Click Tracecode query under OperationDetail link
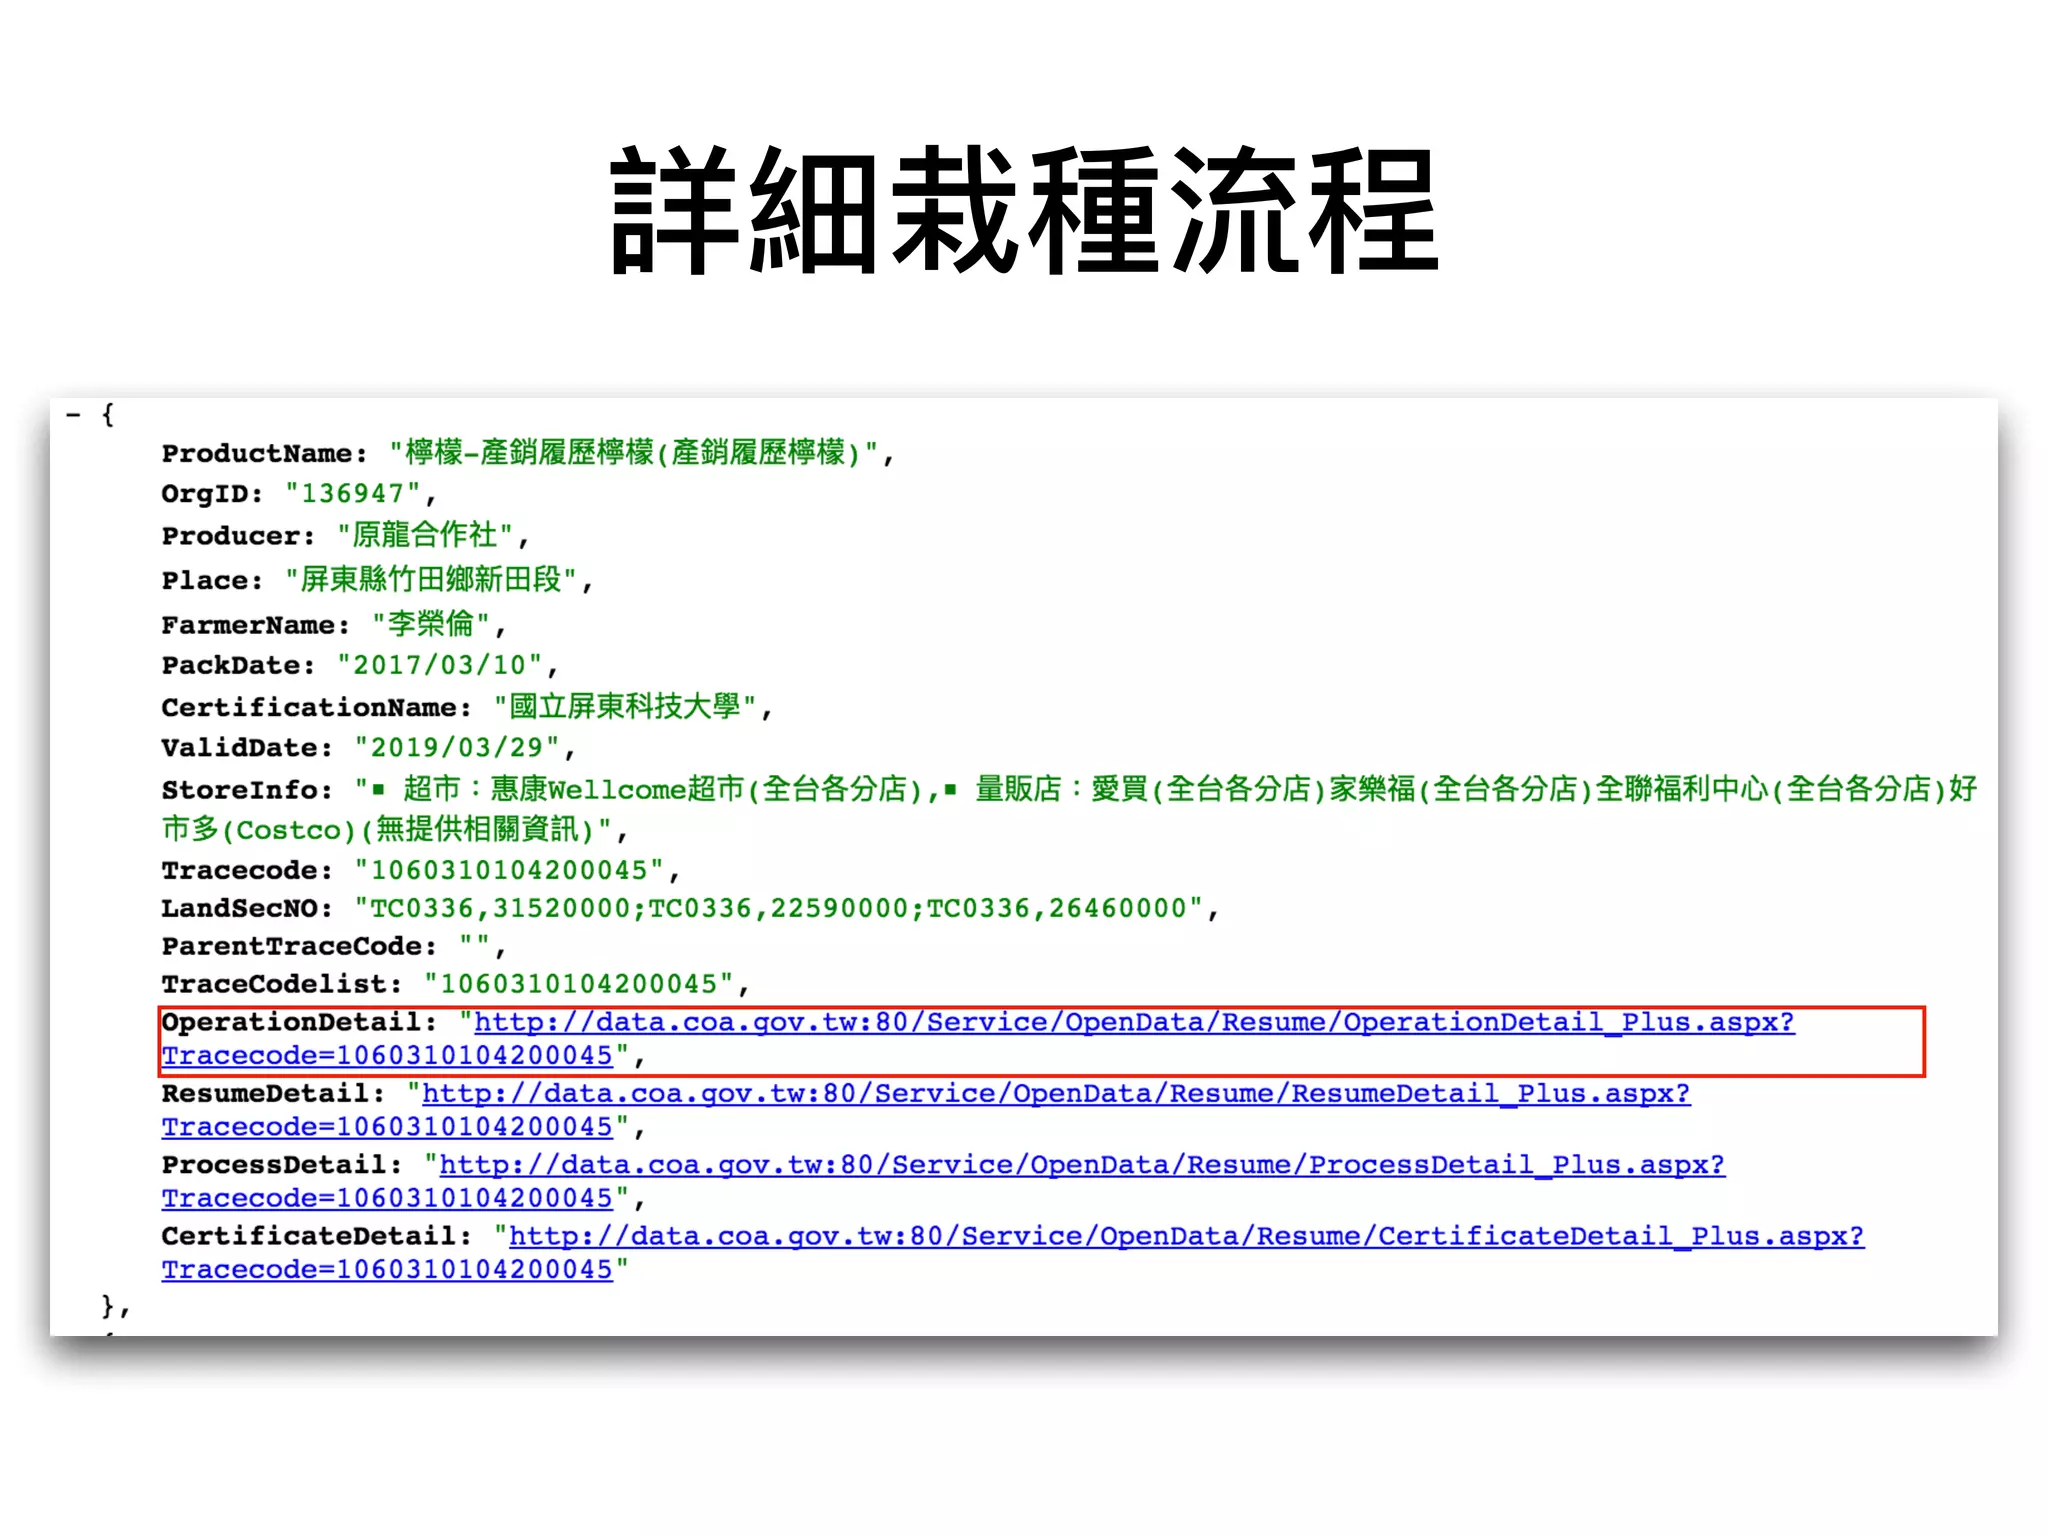This screenshot has width=2048, height=1536. click(387, 1056)
